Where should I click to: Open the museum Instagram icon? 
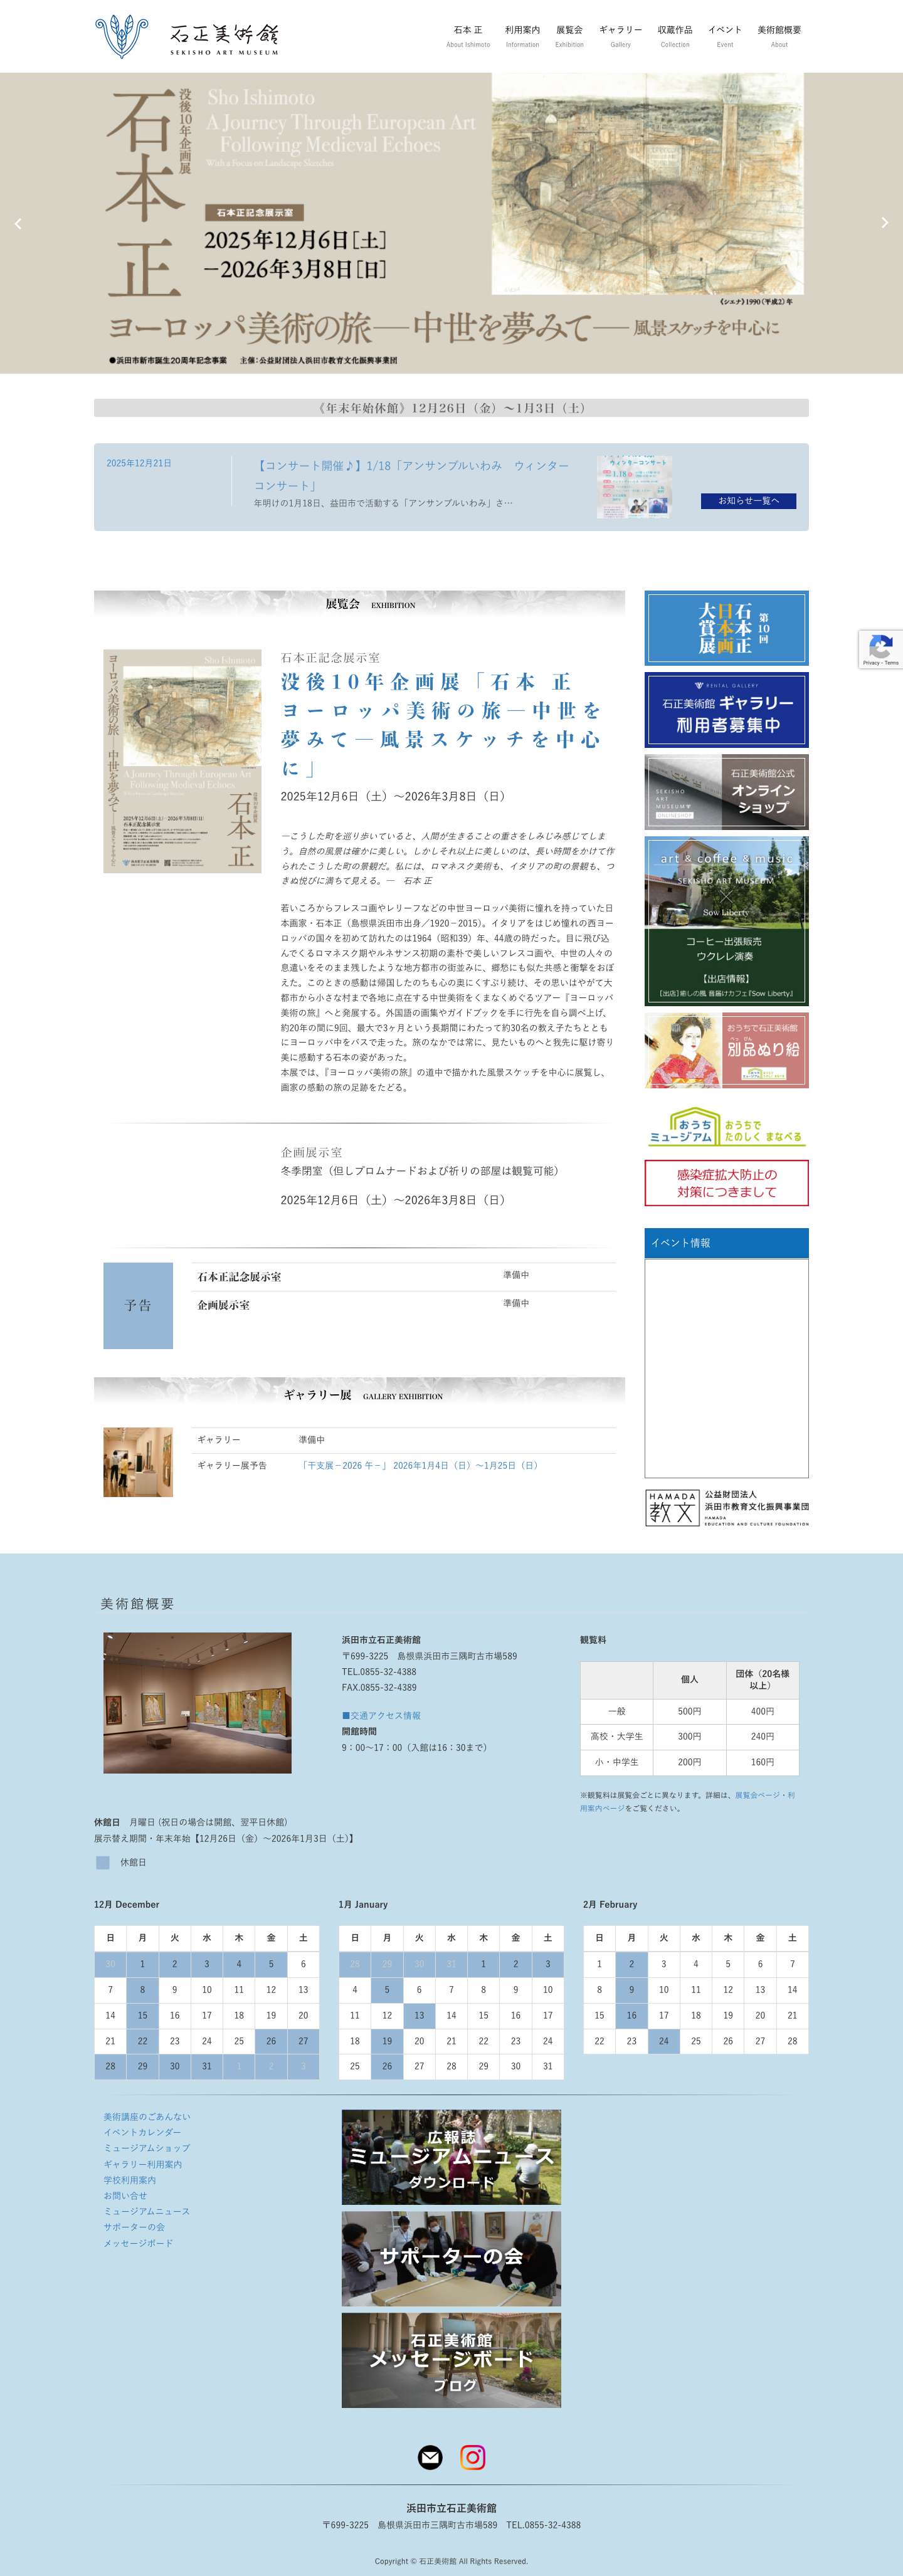click(473, 2457)
